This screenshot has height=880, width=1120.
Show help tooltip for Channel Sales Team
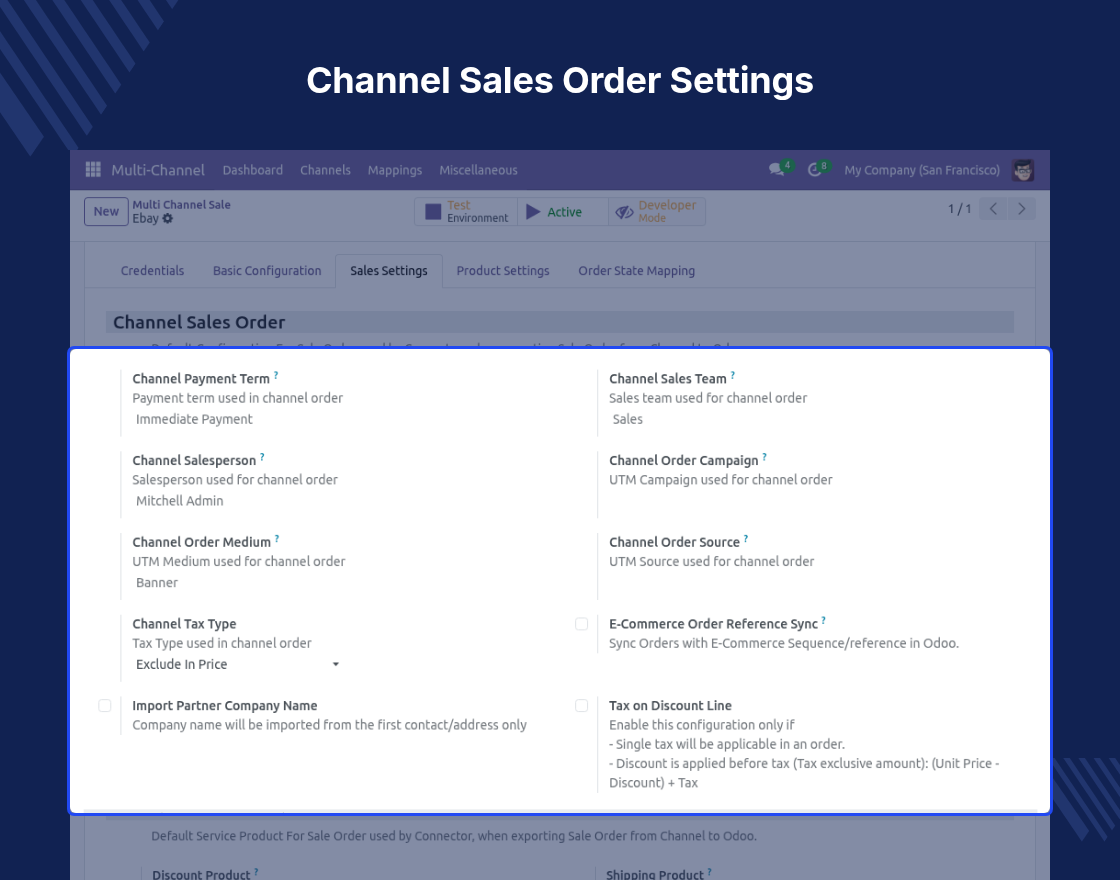click(x=732, y=375)
